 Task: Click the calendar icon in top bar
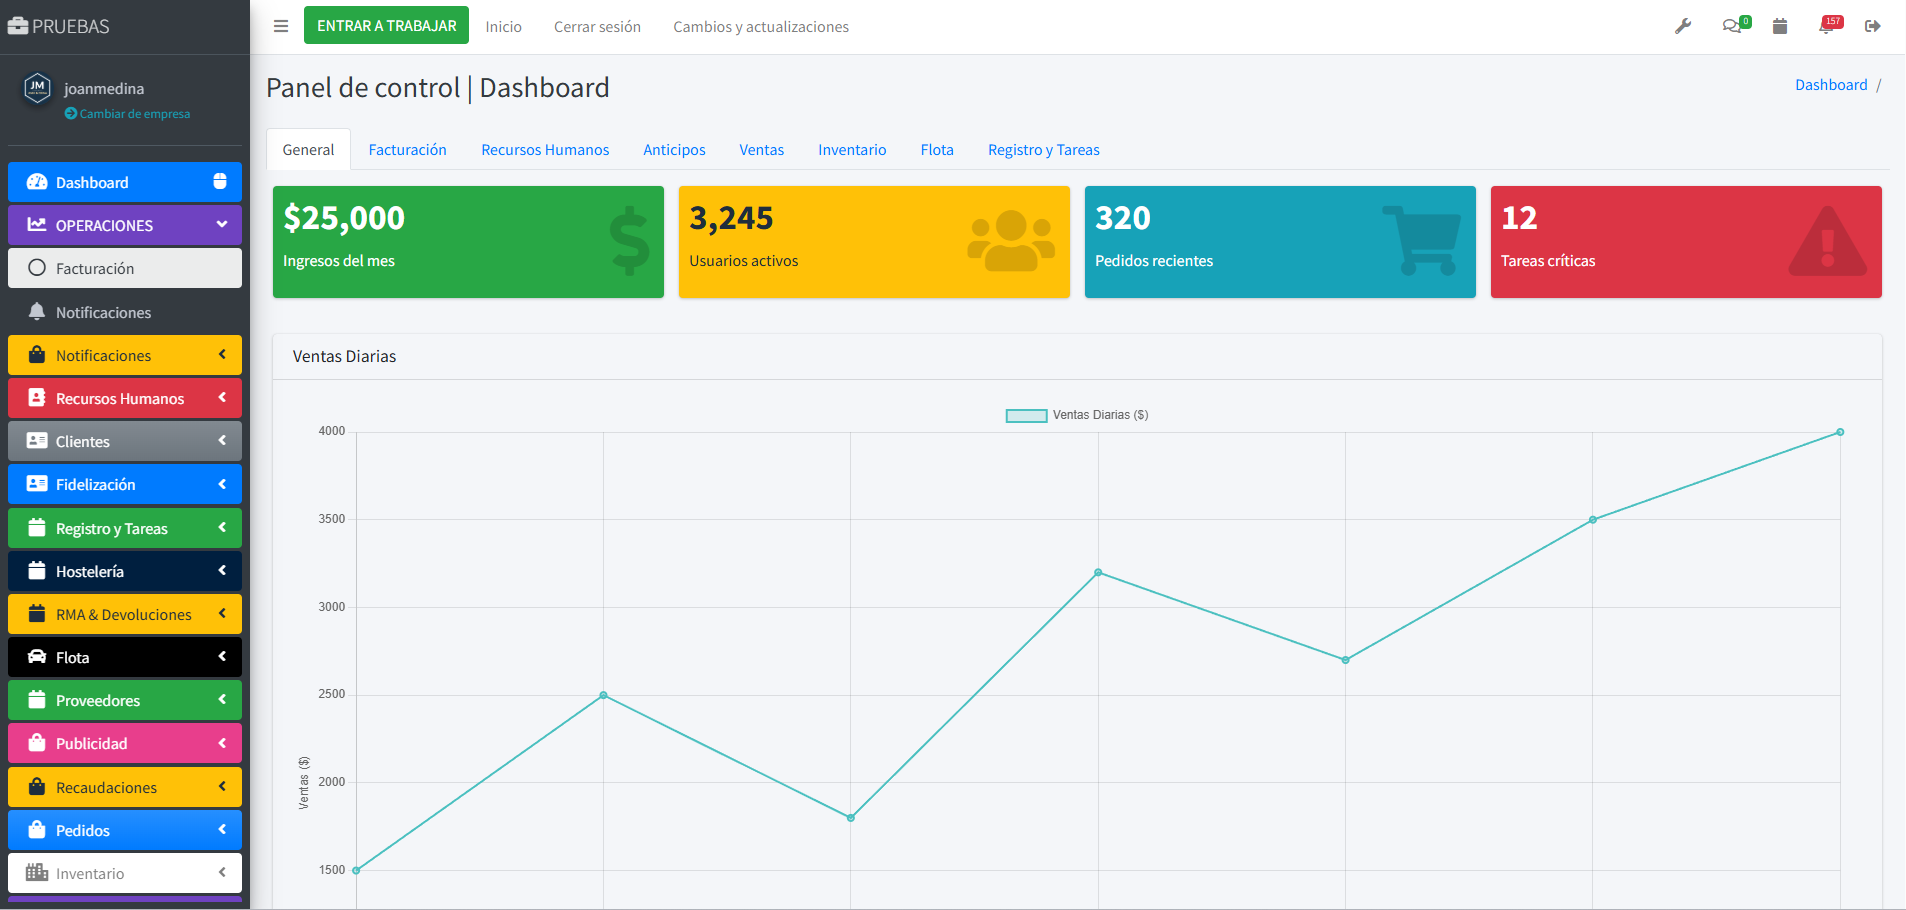(x=1780, y=27)
